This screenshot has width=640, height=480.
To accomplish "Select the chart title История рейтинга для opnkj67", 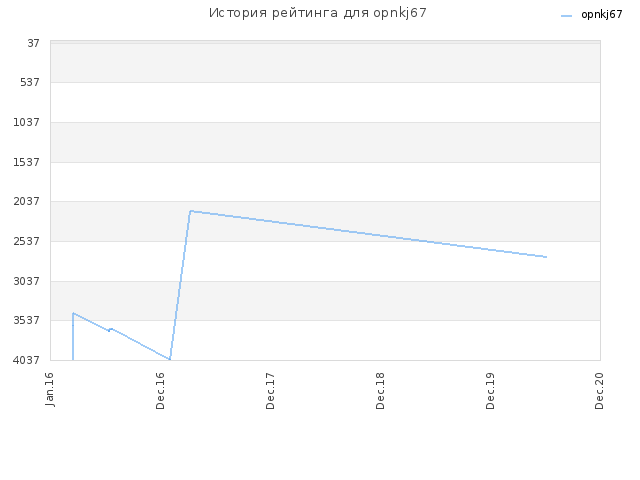I will click(x=318, y=13).
